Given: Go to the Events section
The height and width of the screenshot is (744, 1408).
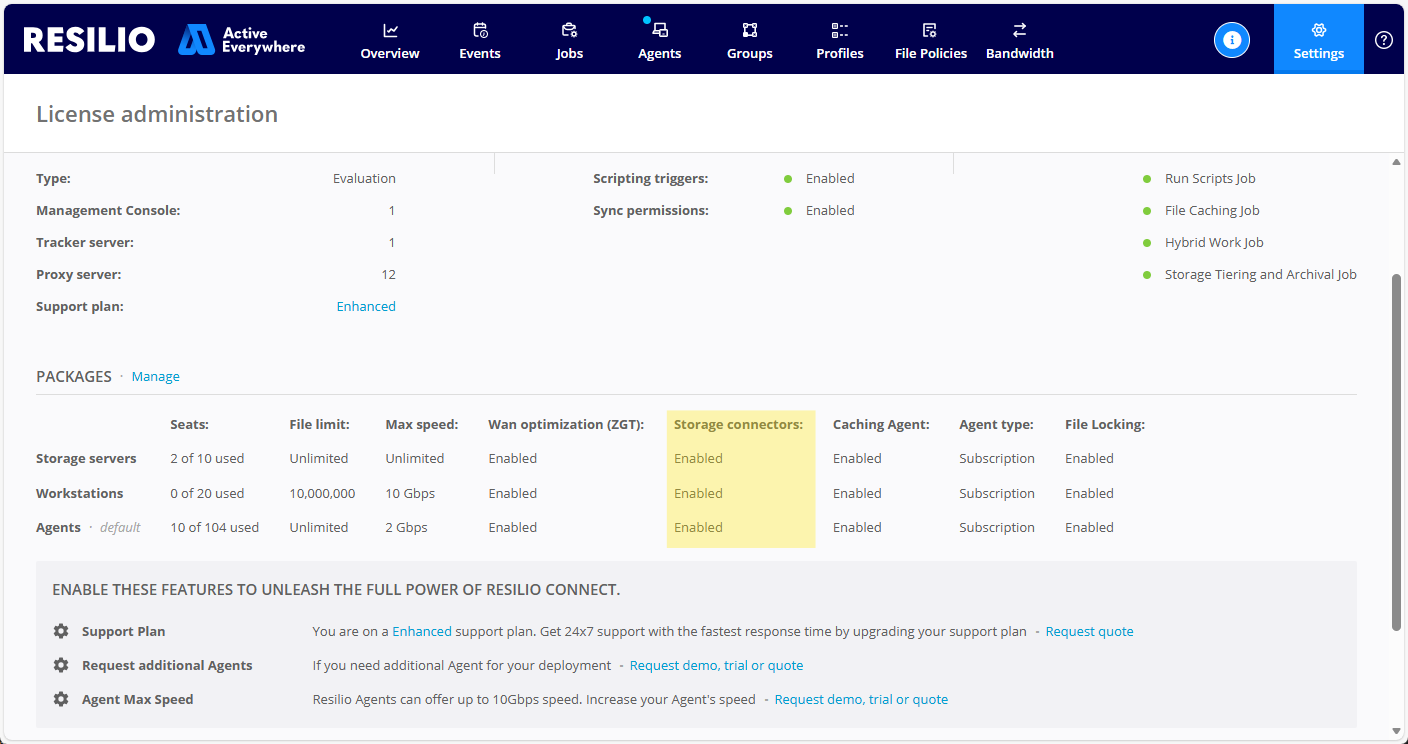Looking at the screenshot, I should coord(480,40).
